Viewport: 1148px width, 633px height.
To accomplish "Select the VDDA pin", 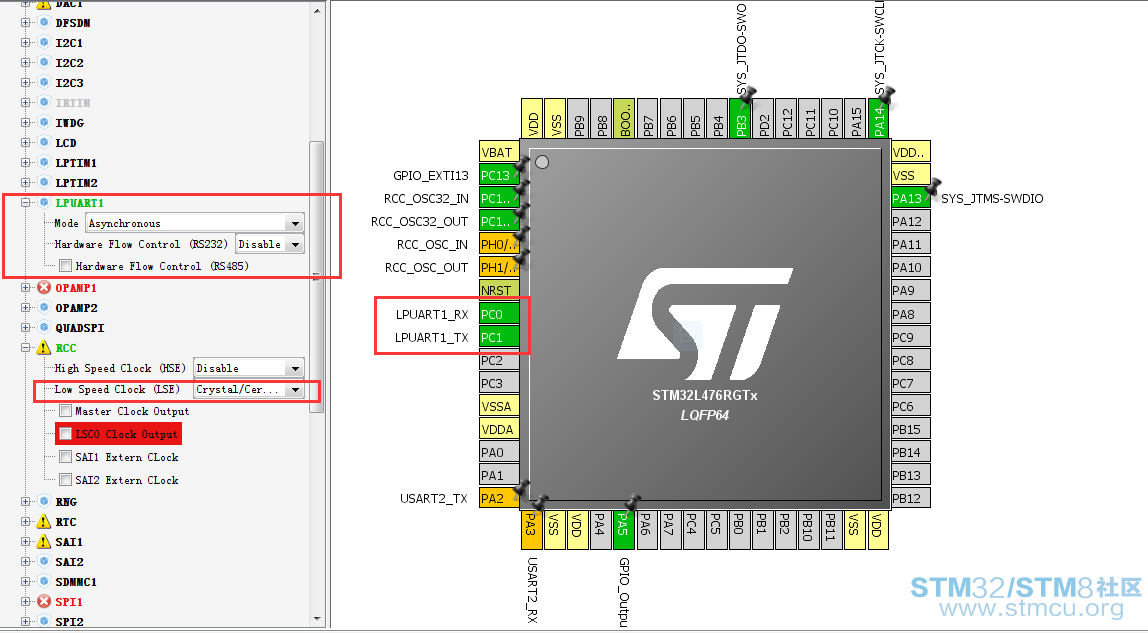I will point(499,429).
